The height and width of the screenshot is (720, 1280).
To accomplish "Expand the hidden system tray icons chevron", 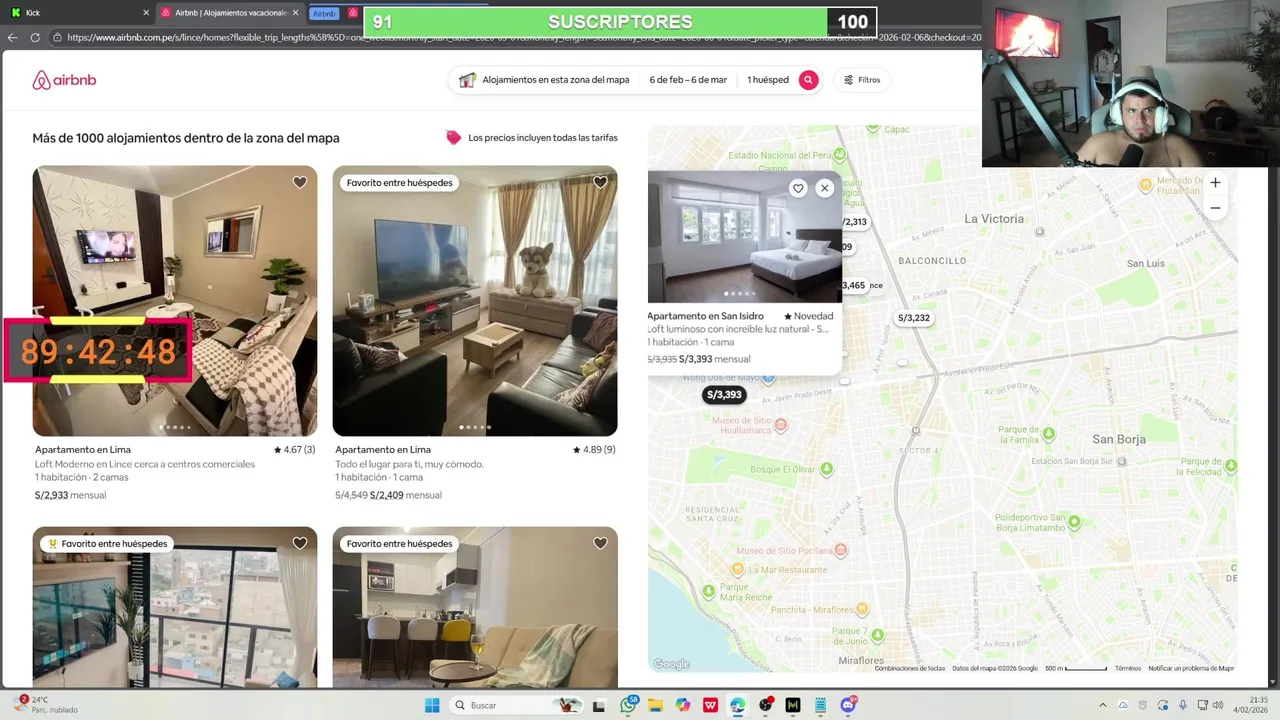I will 1103,705.
